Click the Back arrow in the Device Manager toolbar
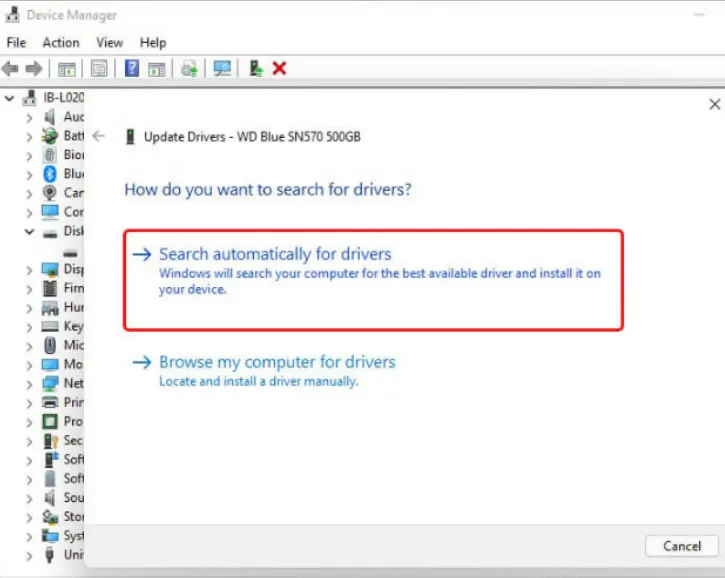 point(10,69)
